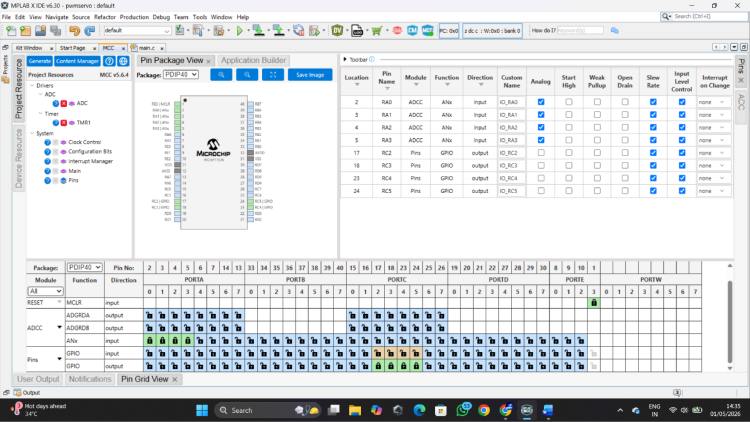Remove TMR1 driver with red X icon
The image size is (750, 422).
[64, 123]
